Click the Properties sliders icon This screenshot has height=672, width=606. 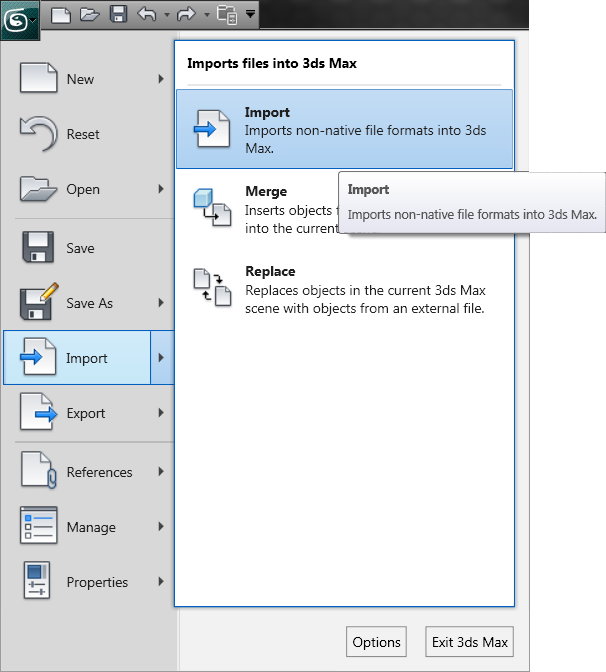[37, 580]
